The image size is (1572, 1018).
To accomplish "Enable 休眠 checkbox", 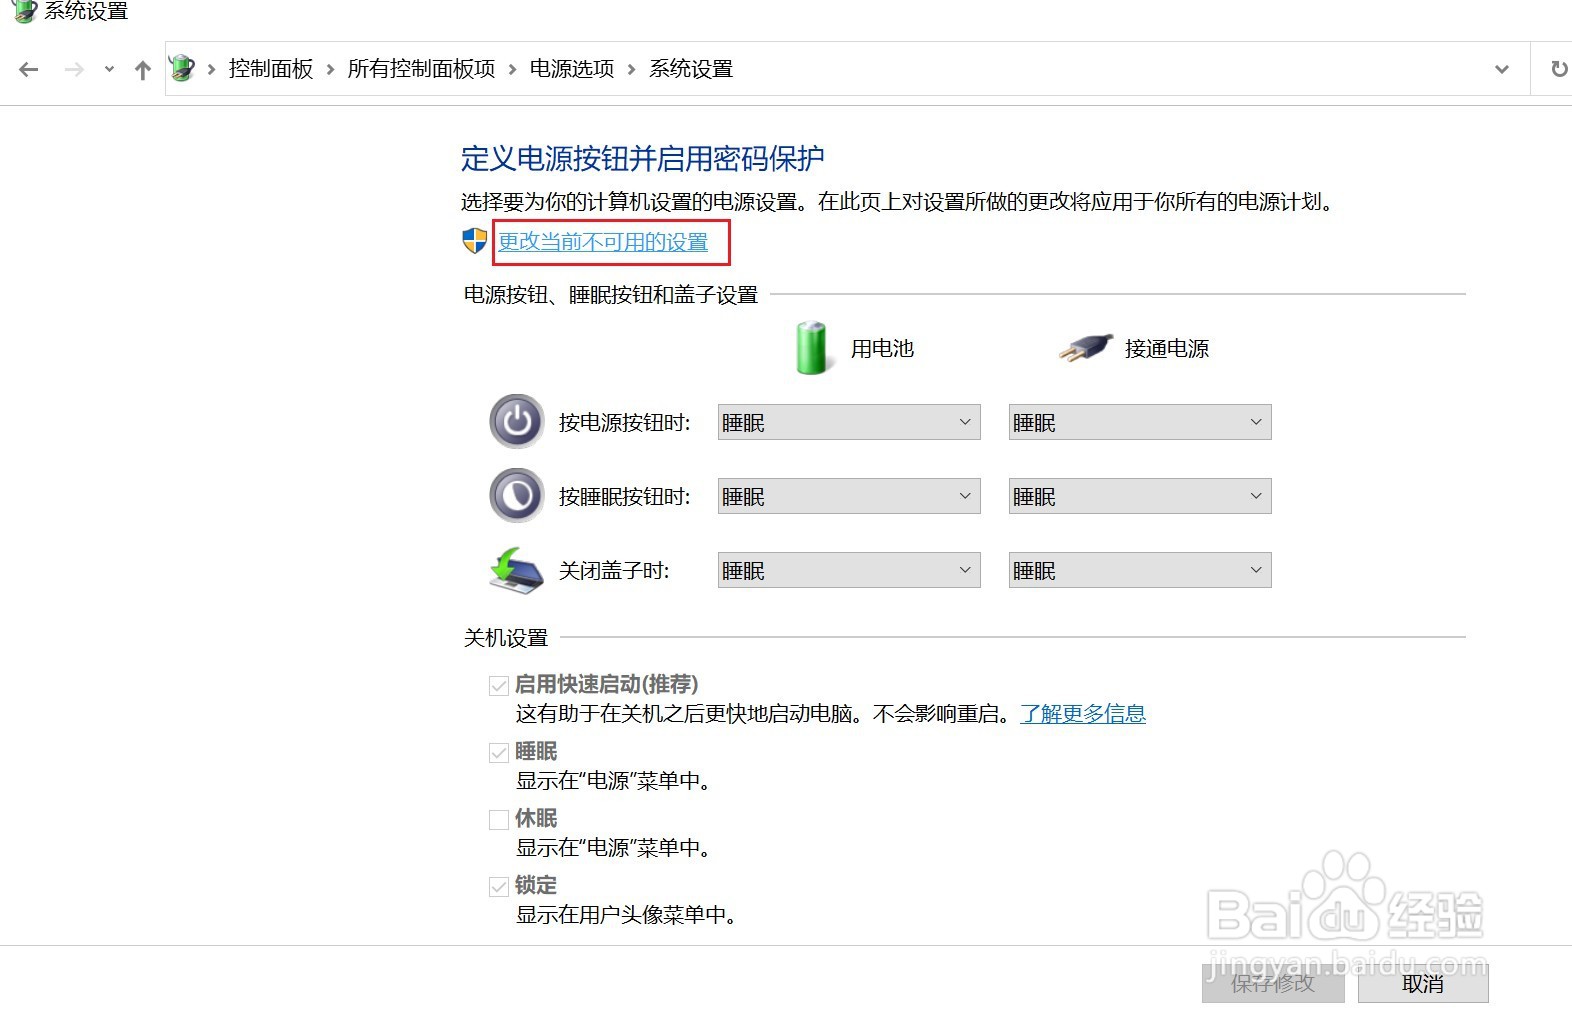I will (x=499, y=820).
